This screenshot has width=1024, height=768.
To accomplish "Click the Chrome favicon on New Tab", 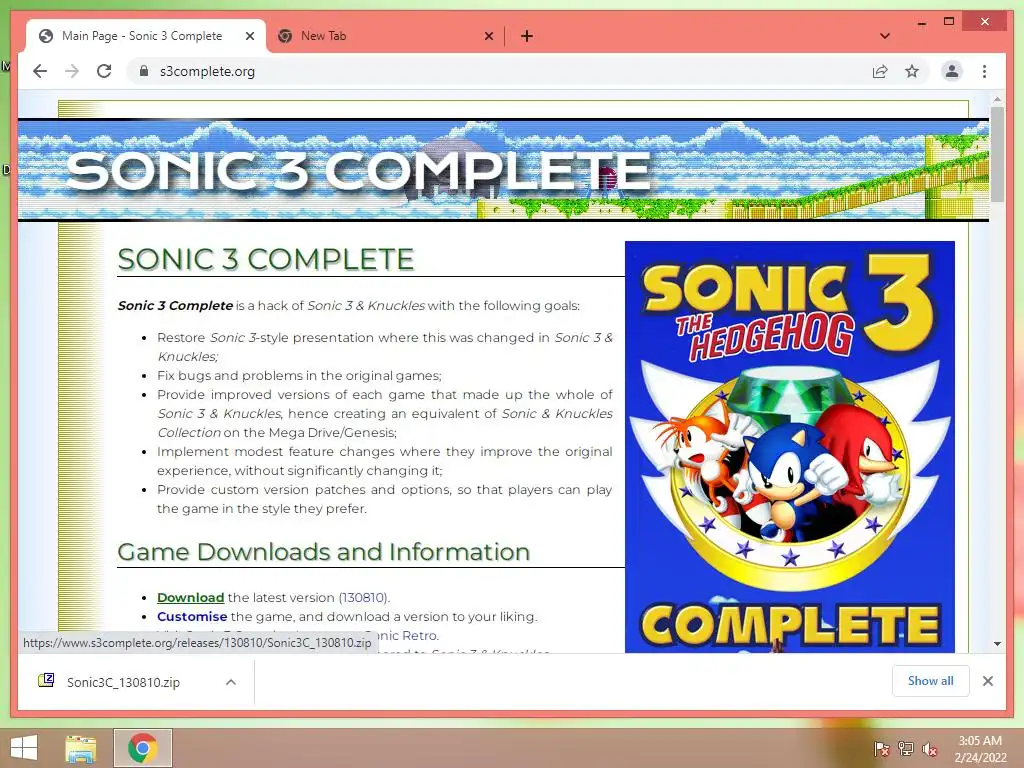I will click(285, 36).
